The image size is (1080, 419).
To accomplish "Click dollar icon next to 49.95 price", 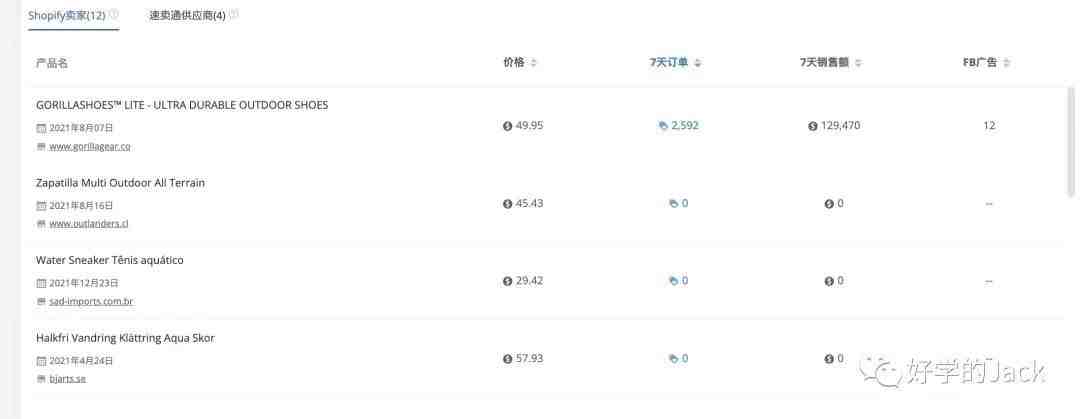I will point(508,126).
